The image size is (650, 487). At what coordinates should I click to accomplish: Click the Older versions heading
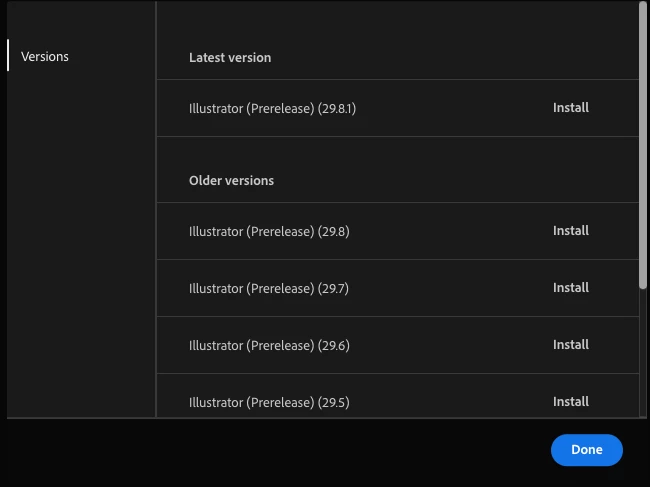pyautogui.click(x=231, y=181)
